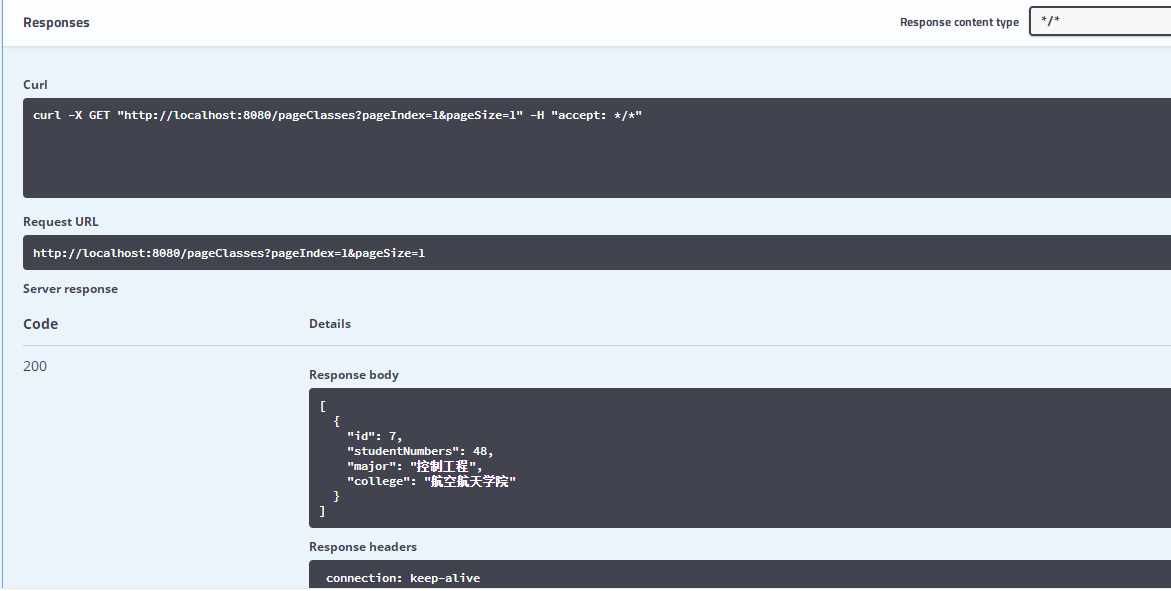Click the connection: keep-alive header line
This screenshot has height=591, width=1171.
(x=403, y=578)
